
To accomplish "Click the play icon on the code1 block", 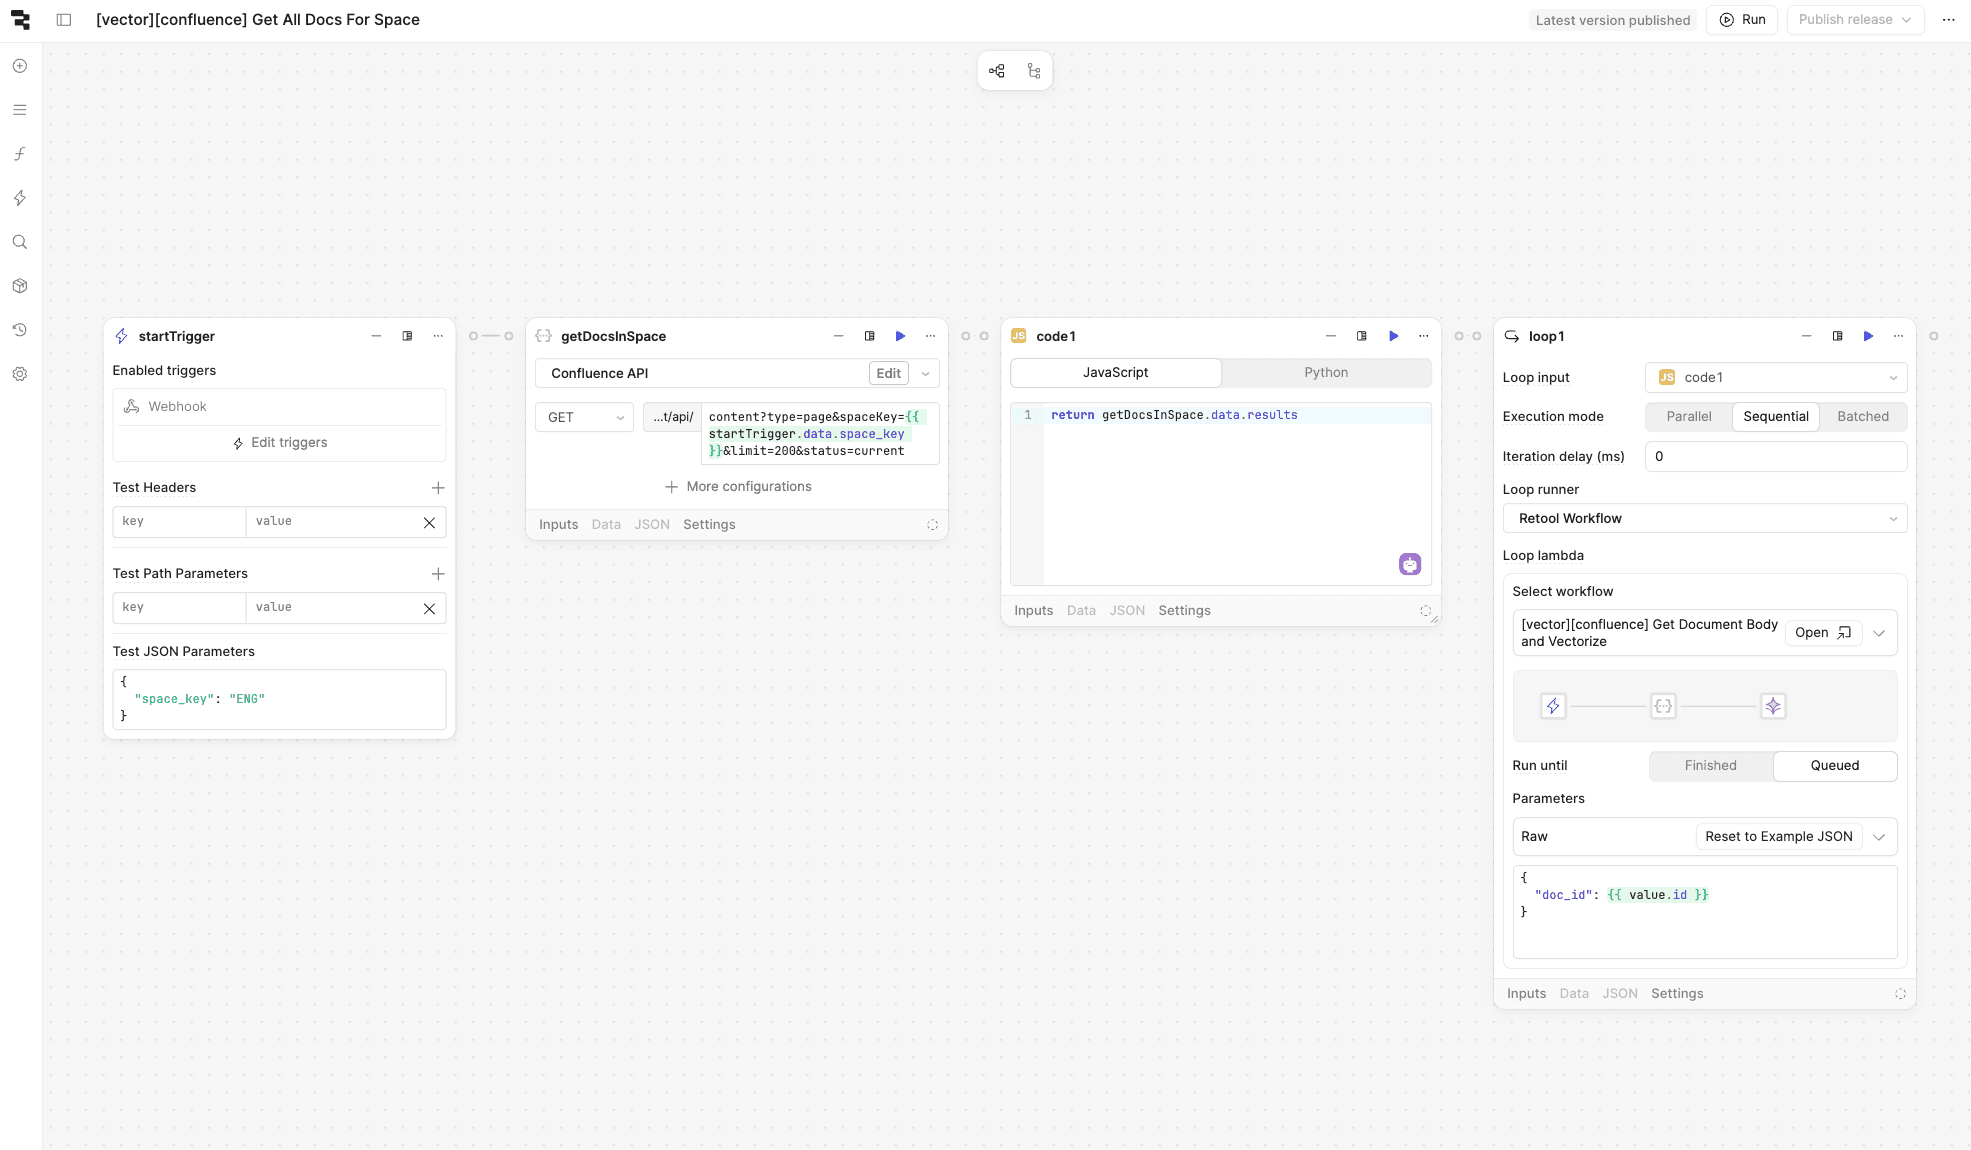I will (1393, 336).
